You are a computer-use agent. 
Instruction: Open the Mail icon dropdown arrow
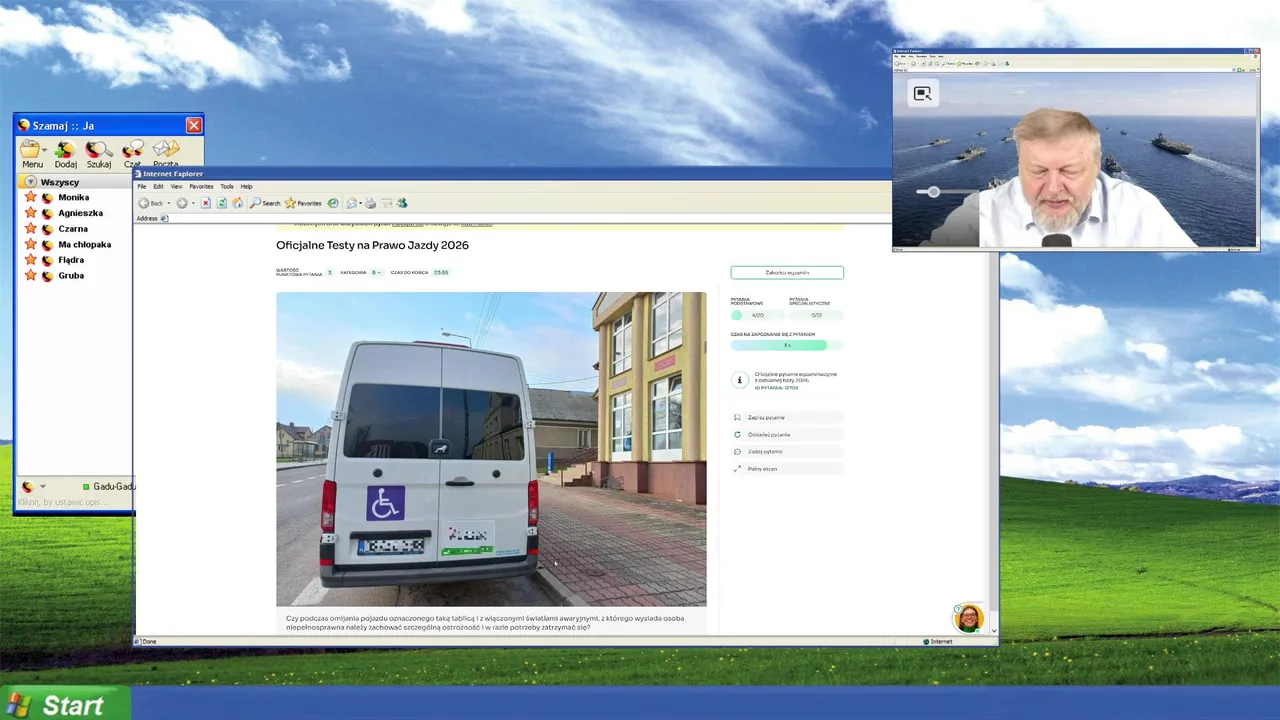coord(360,203)
